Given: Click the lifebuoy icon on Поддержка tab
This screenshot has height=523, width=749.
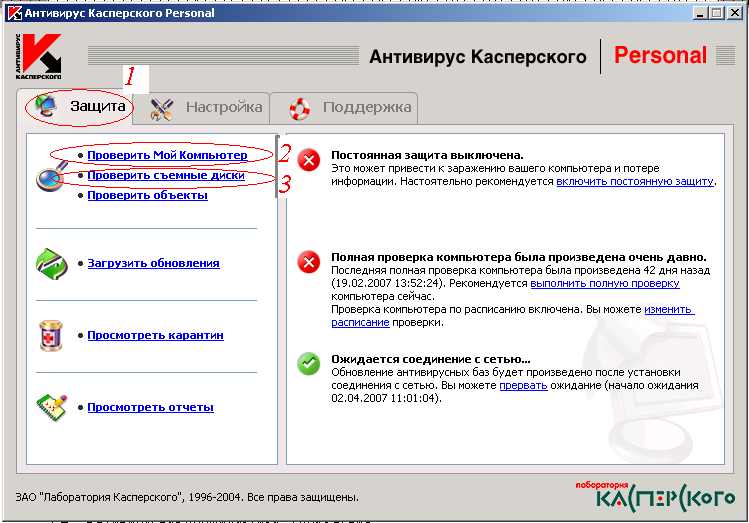Looking at the screenshot, I should [x=300, y=109].
